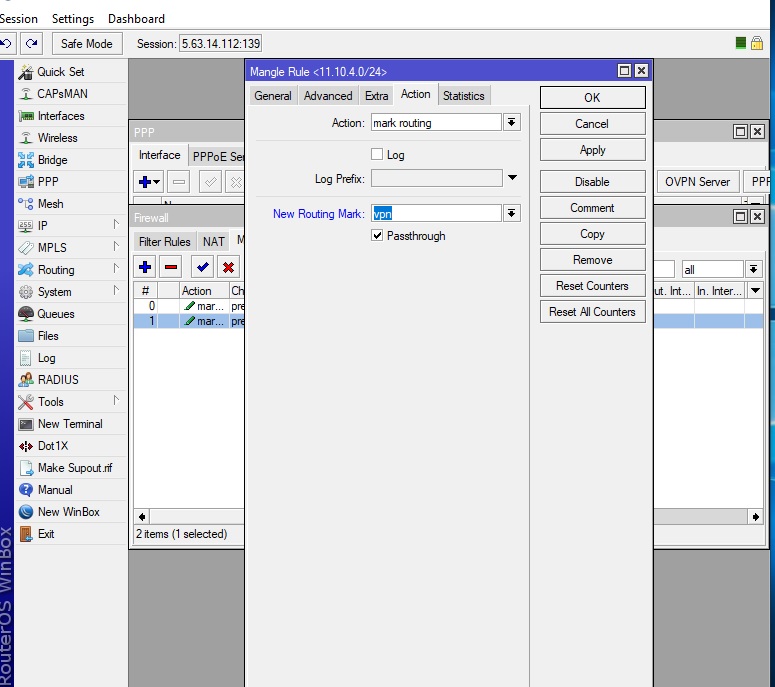This screenshot has width=775, height=687.
Task: Switch to the General tab
Action: (x=273, y=95)
